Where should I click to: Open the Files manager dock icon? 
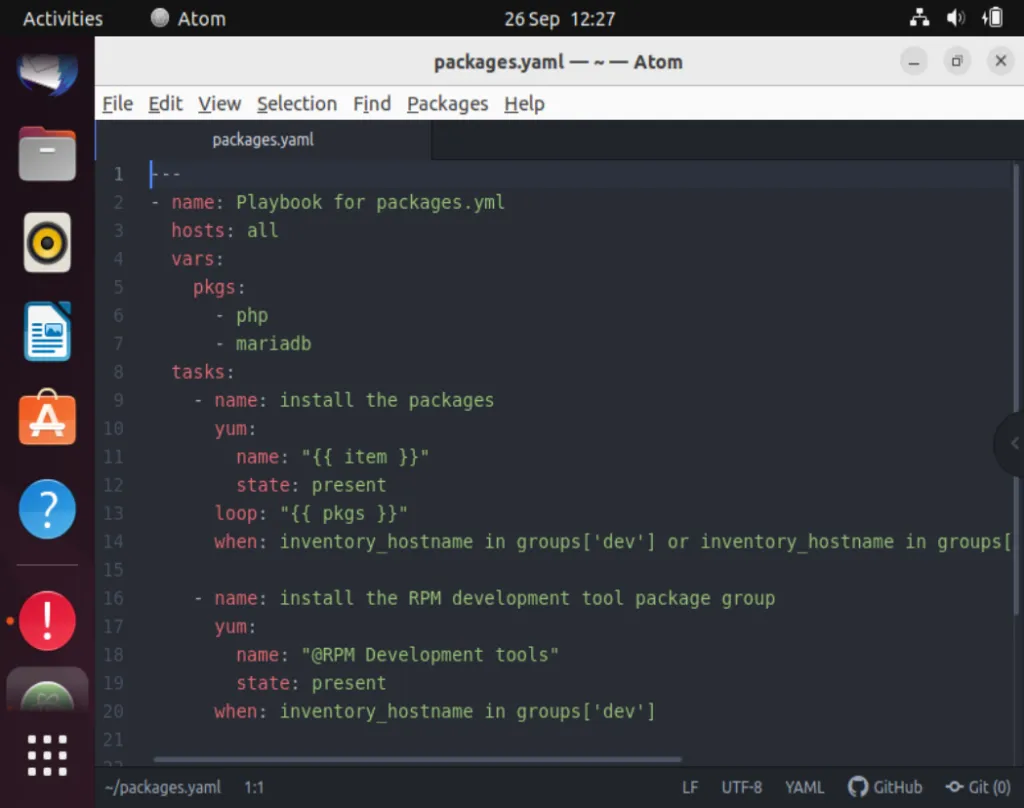click(47, 154)
